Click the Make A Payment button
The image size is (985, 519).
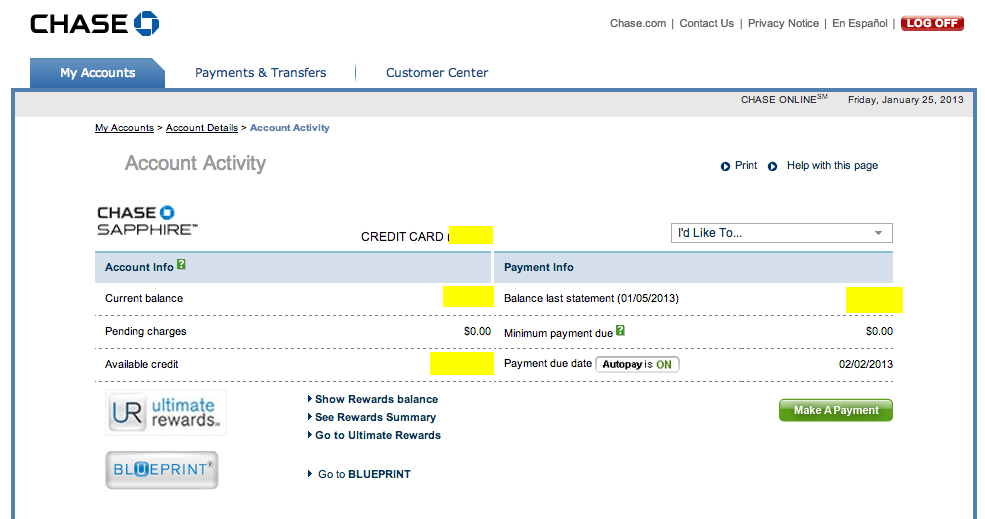pos(835,410)
